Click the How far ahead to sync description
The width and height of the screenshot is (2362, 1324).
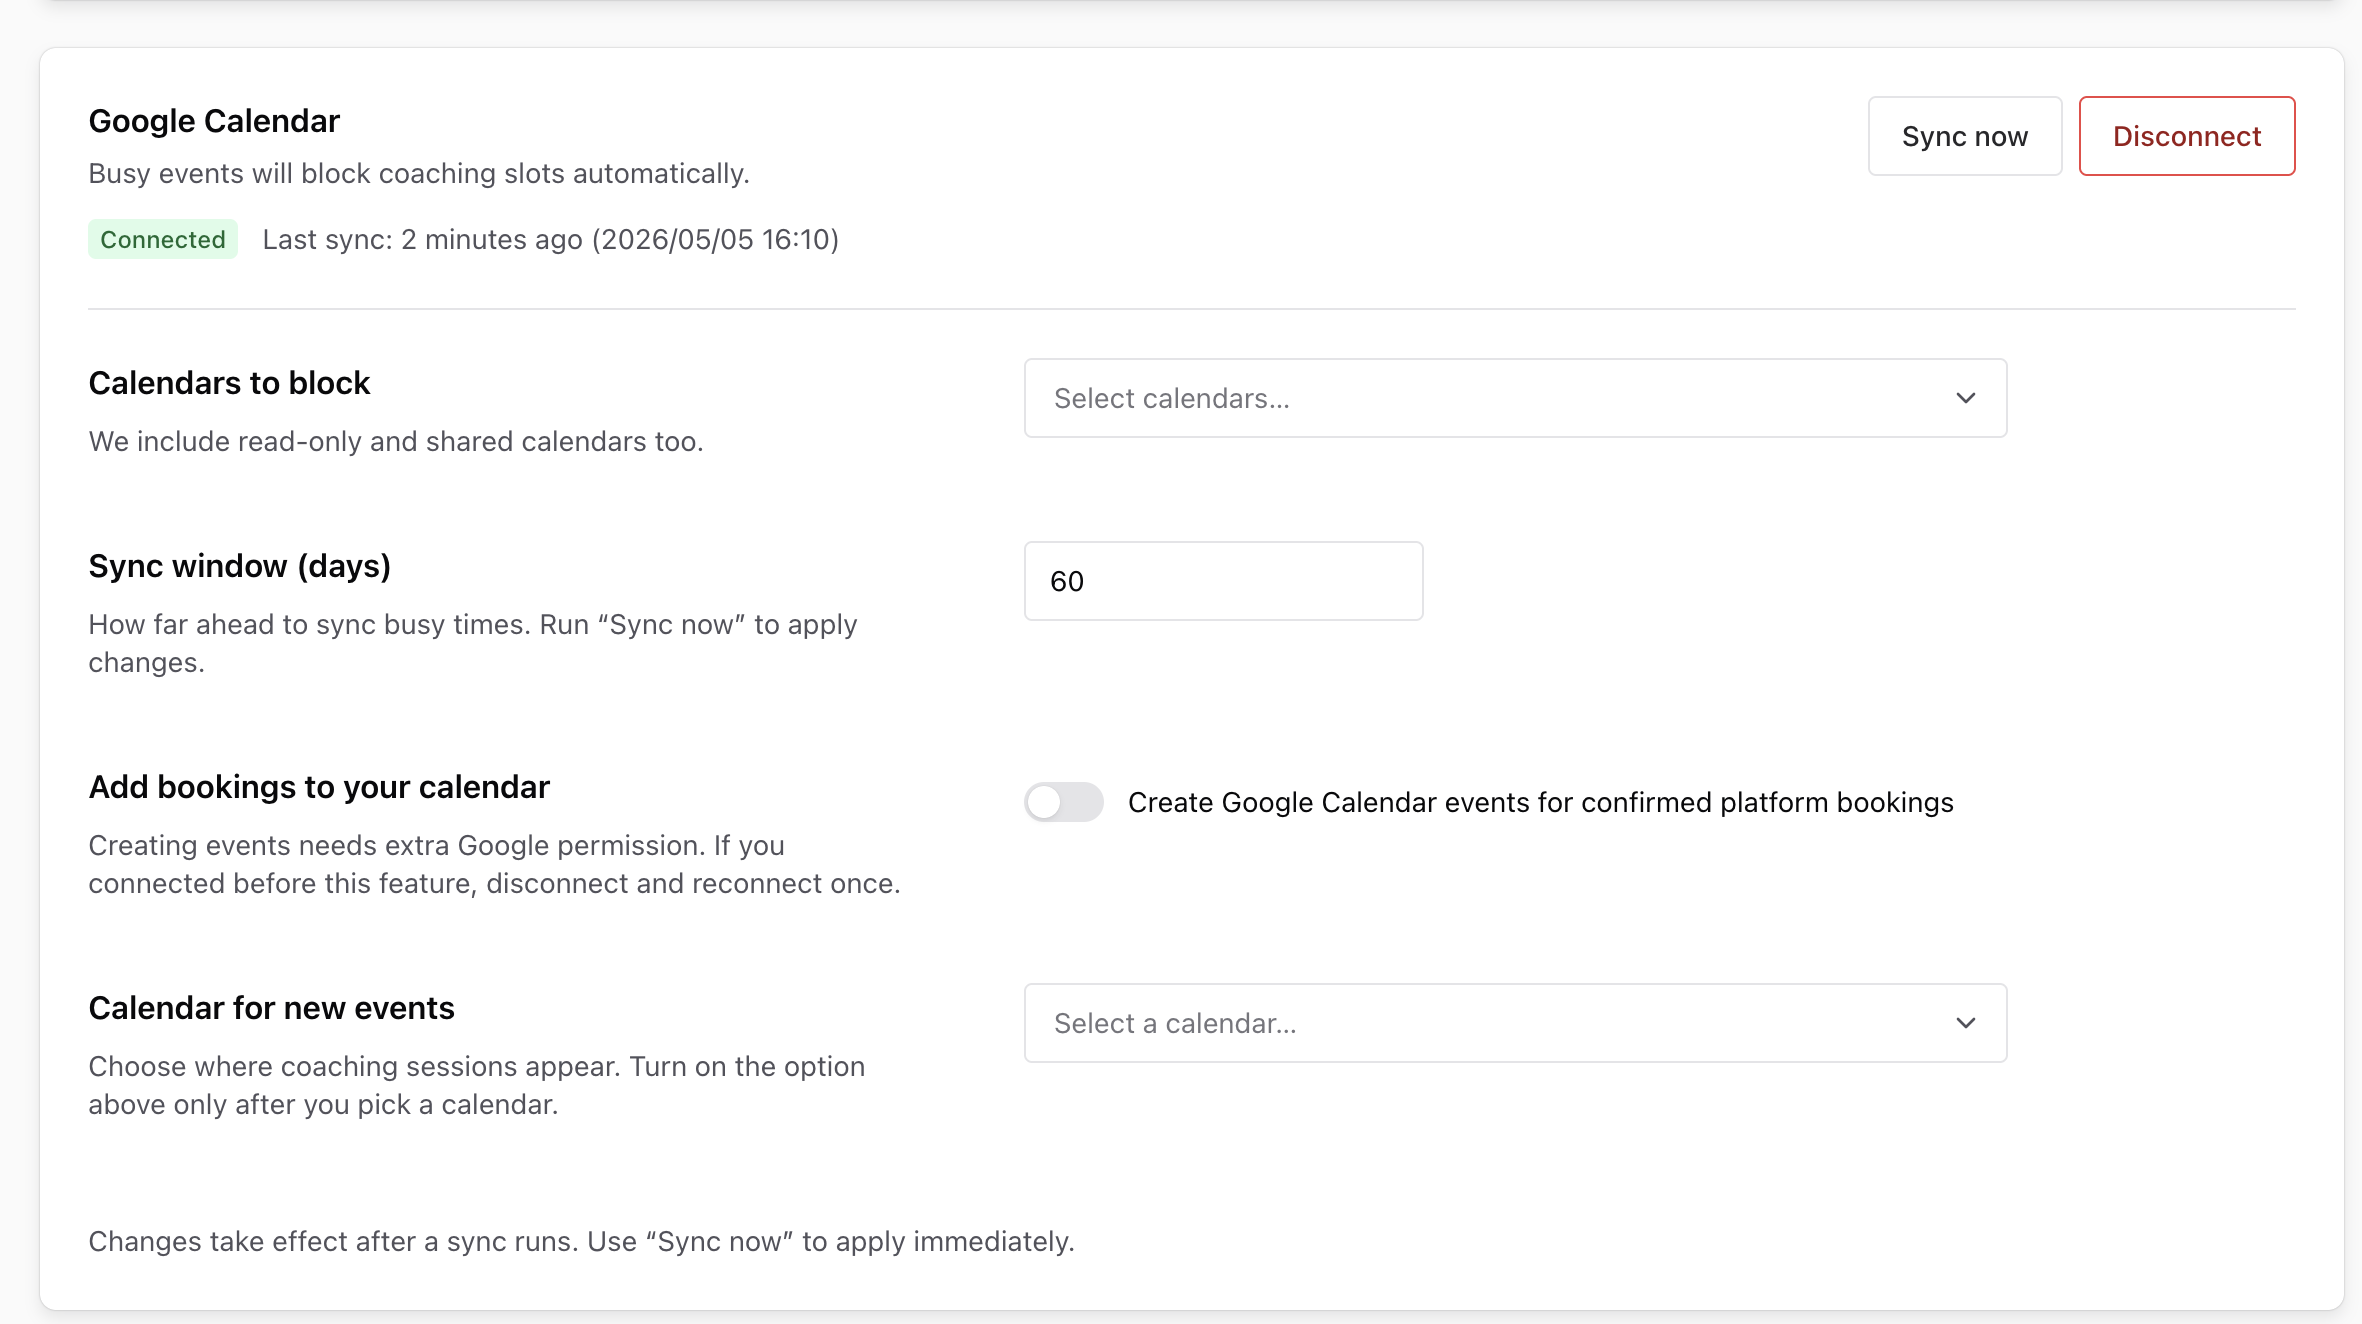pyautogui.click(x=473, y=643)
